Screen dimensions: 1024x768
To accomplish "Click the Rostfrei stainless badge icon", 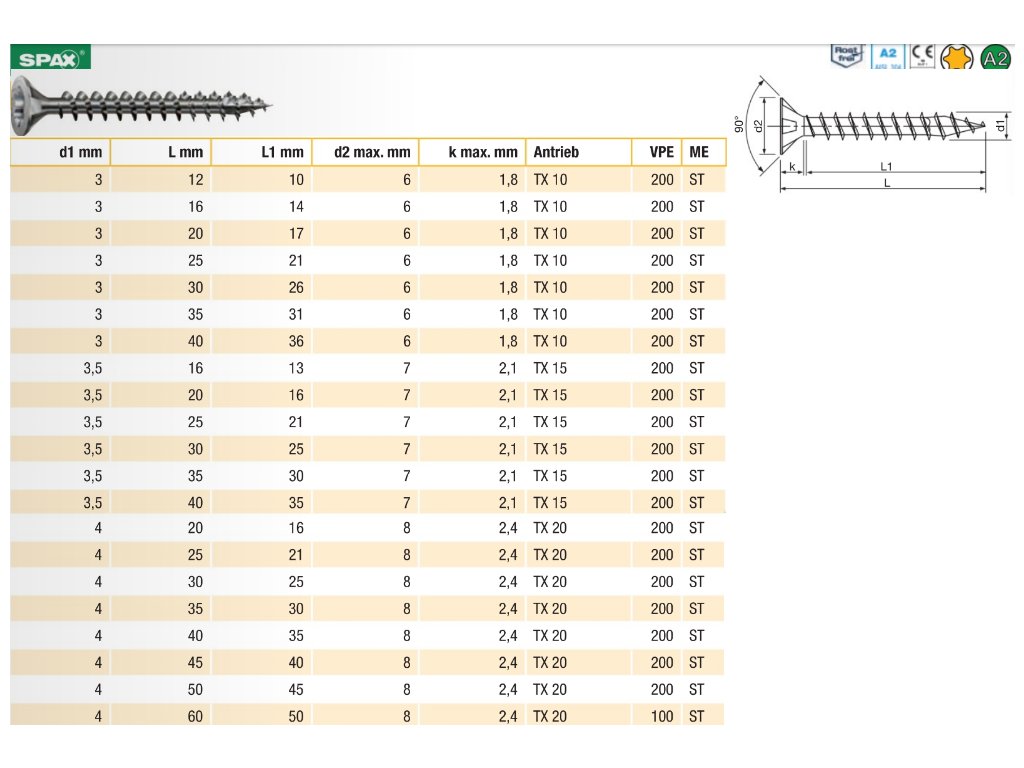I will pos(847,55).
